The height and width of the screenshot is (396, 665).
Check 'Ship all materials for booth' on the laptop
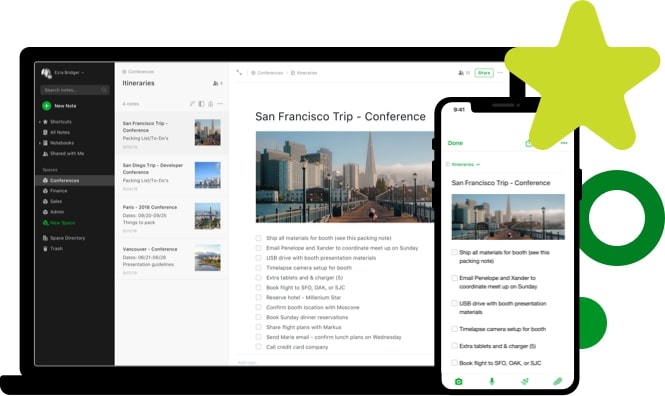[258, 238]
